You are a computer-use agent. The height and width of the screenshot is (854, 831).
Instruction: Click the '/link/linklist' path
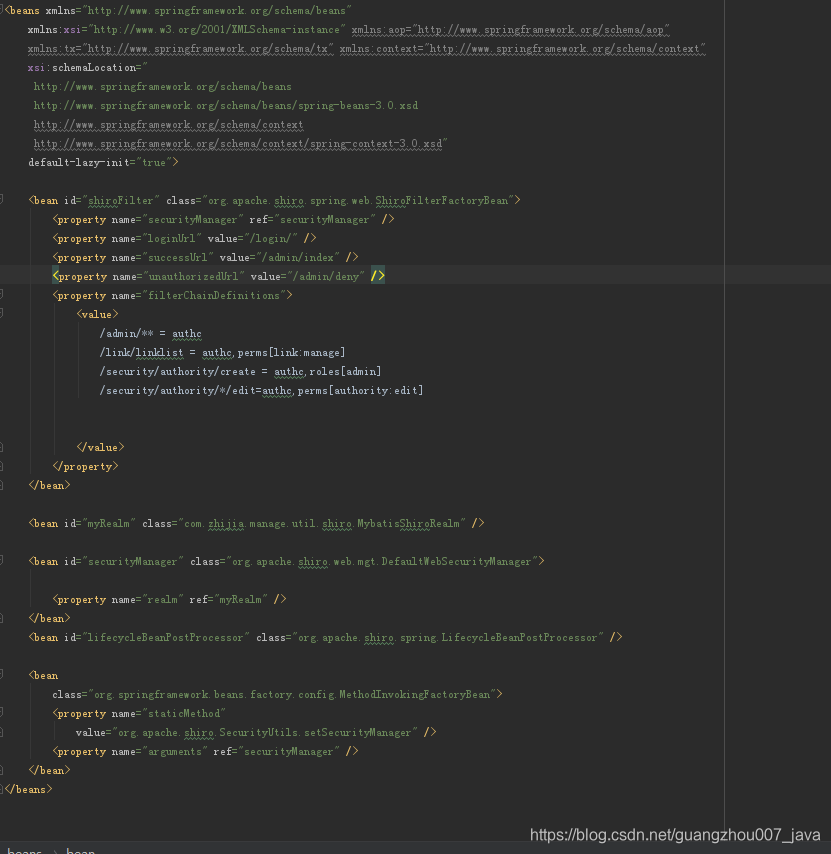coord(142,352)
